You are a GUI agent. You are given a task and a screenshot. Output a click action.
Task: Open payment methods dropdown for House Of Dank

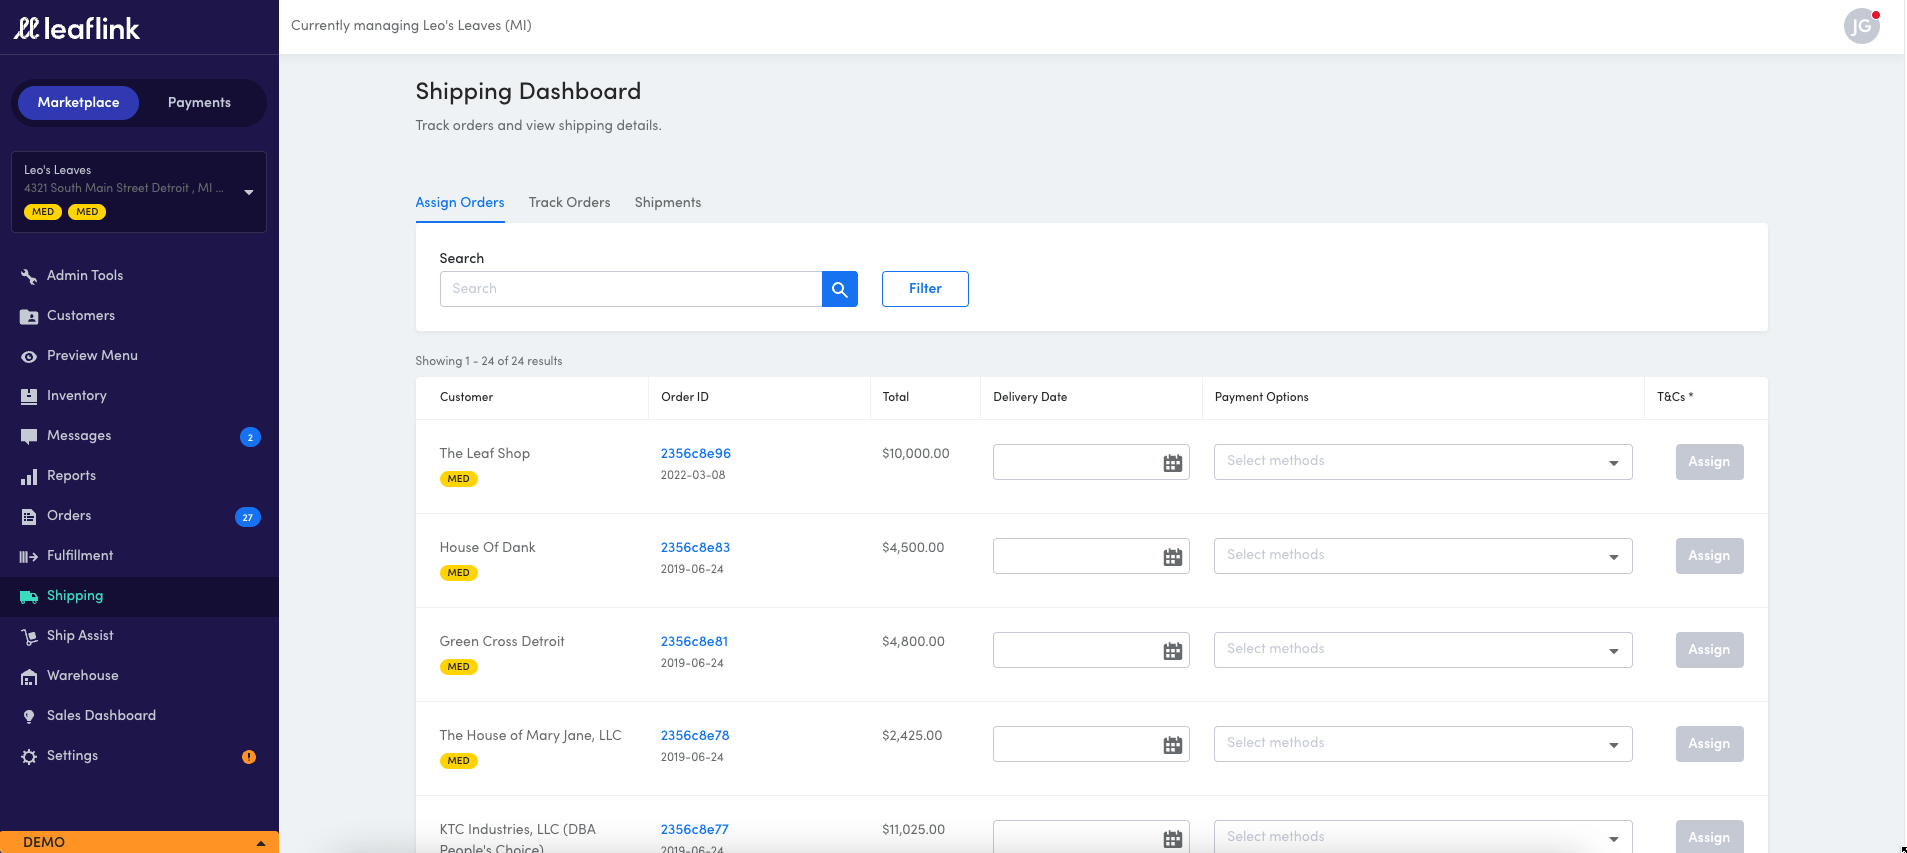pyautogui.click(x=1423, y=556)
